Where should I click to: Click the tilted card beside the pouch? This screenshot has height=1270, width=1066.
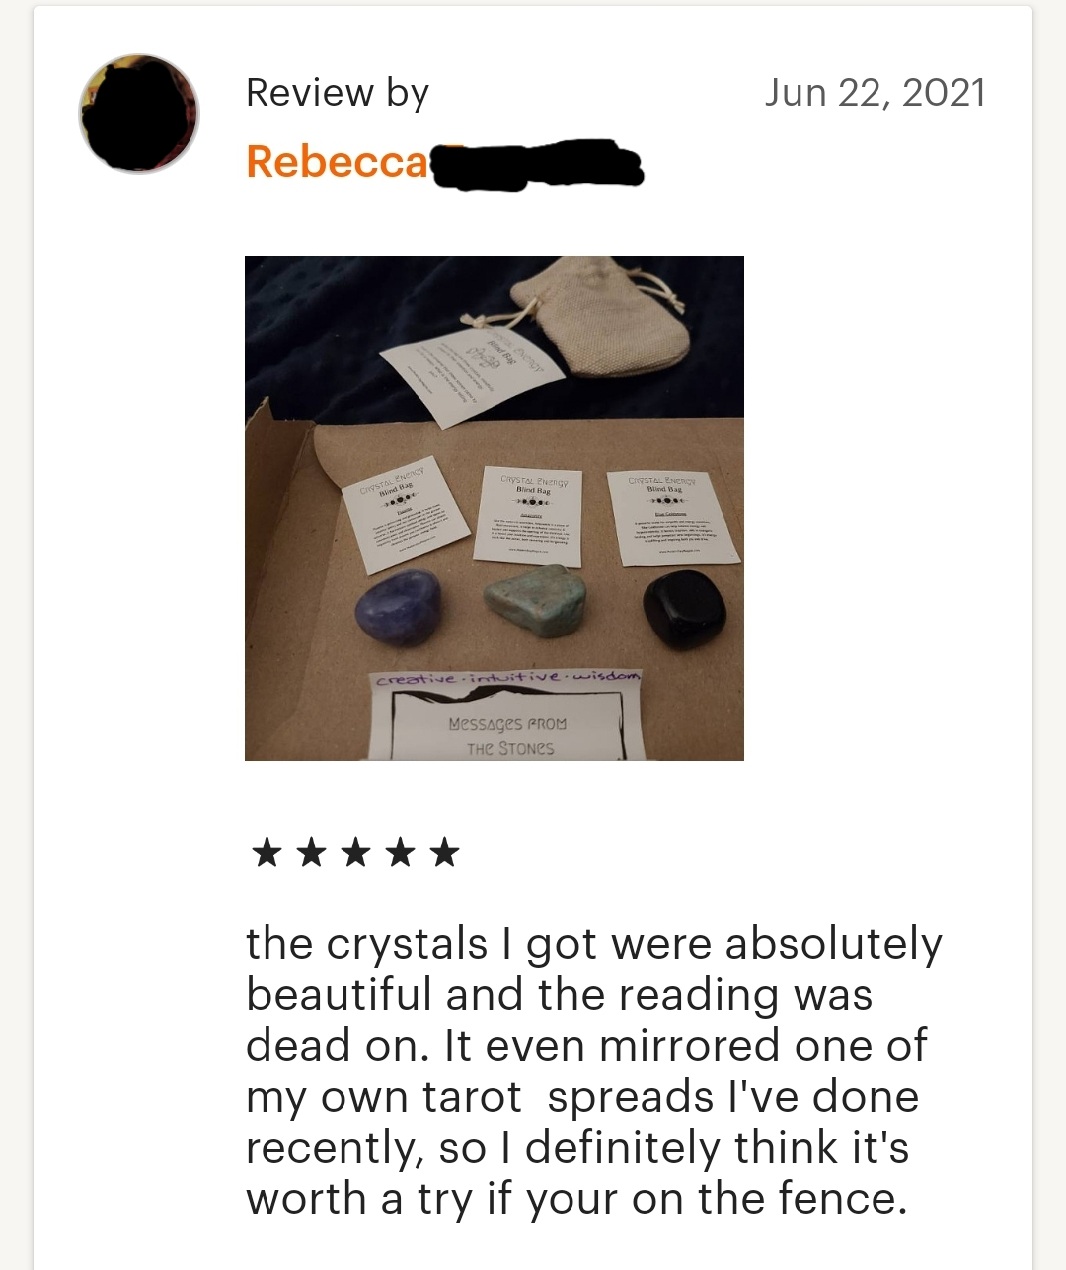(473, 372)
